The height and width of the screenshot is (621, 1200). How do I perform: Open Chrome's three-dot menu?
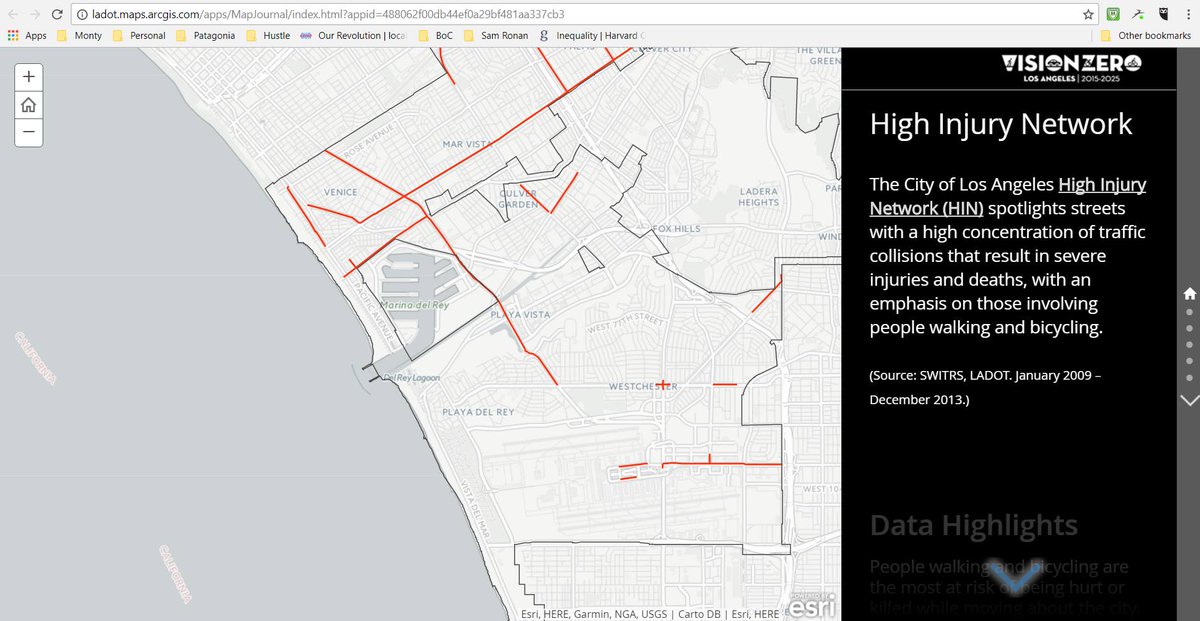[1188, 14]
